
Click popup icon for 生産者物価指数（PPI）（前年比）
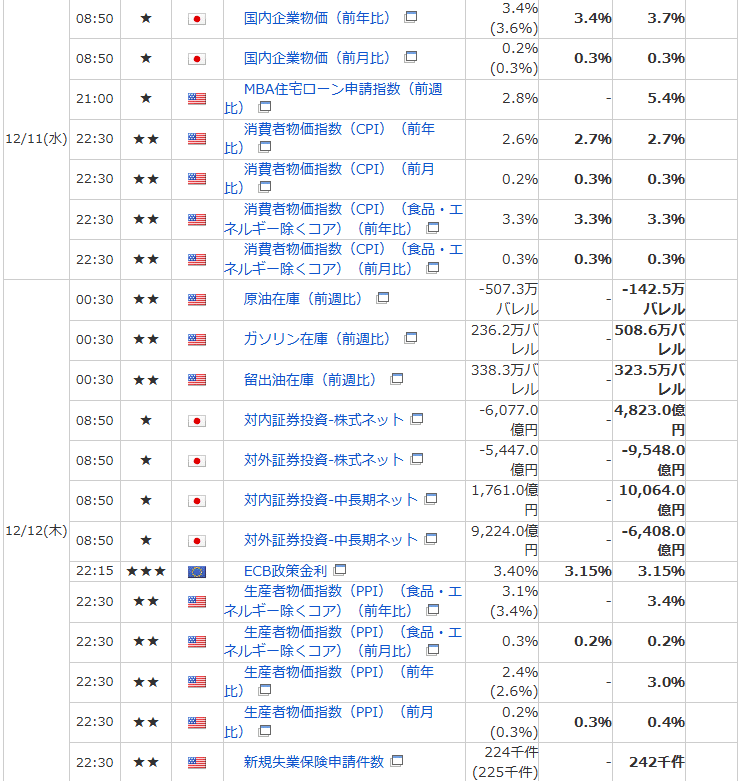pos(265,690)
